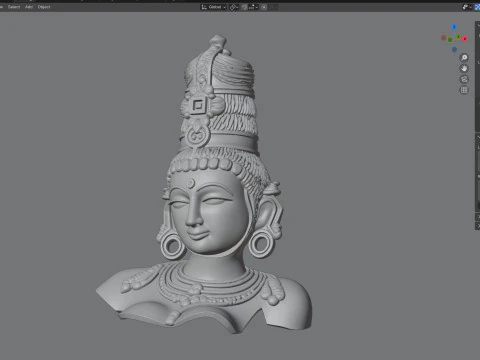Click the red X axis gizmo ball

(465, 39)
